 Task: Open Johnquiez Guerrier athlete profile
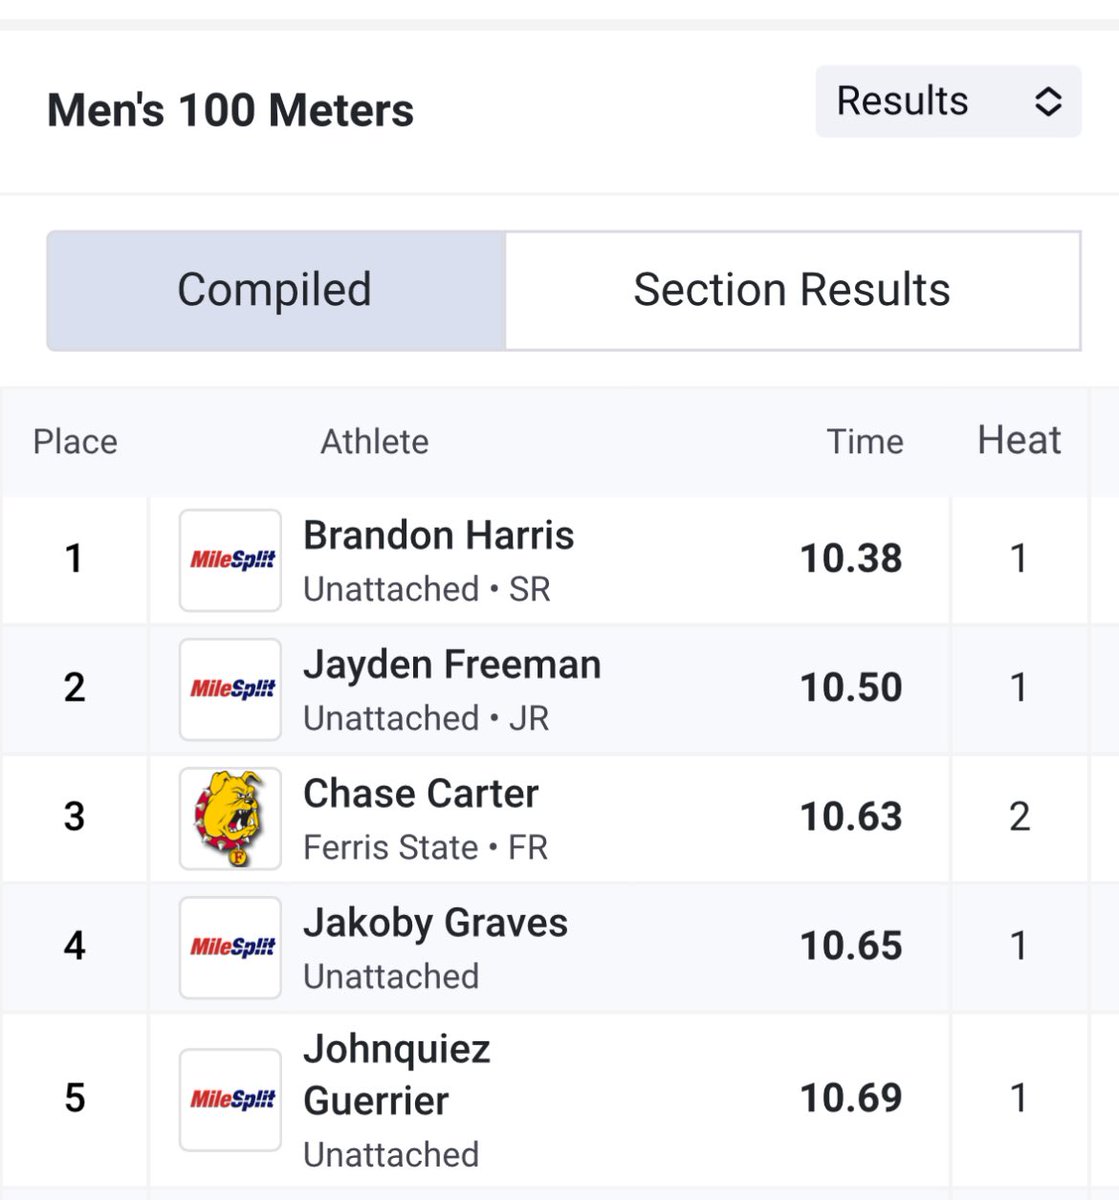click(396, 1075)
